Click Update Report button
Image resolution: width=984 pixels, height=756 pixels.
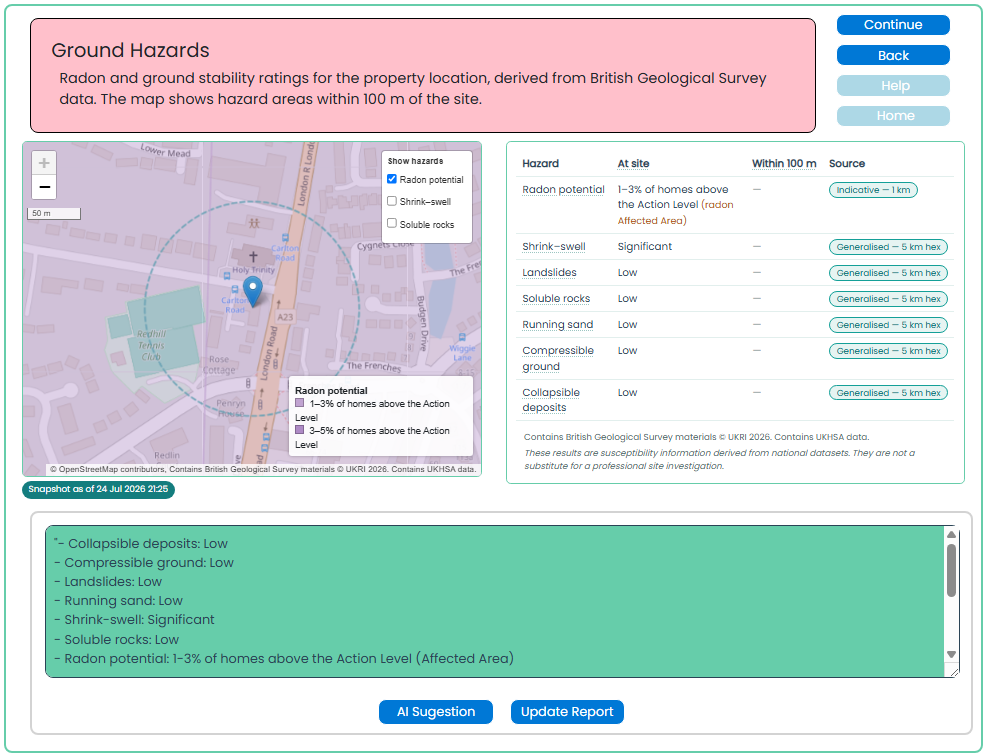tap(567, 712)
